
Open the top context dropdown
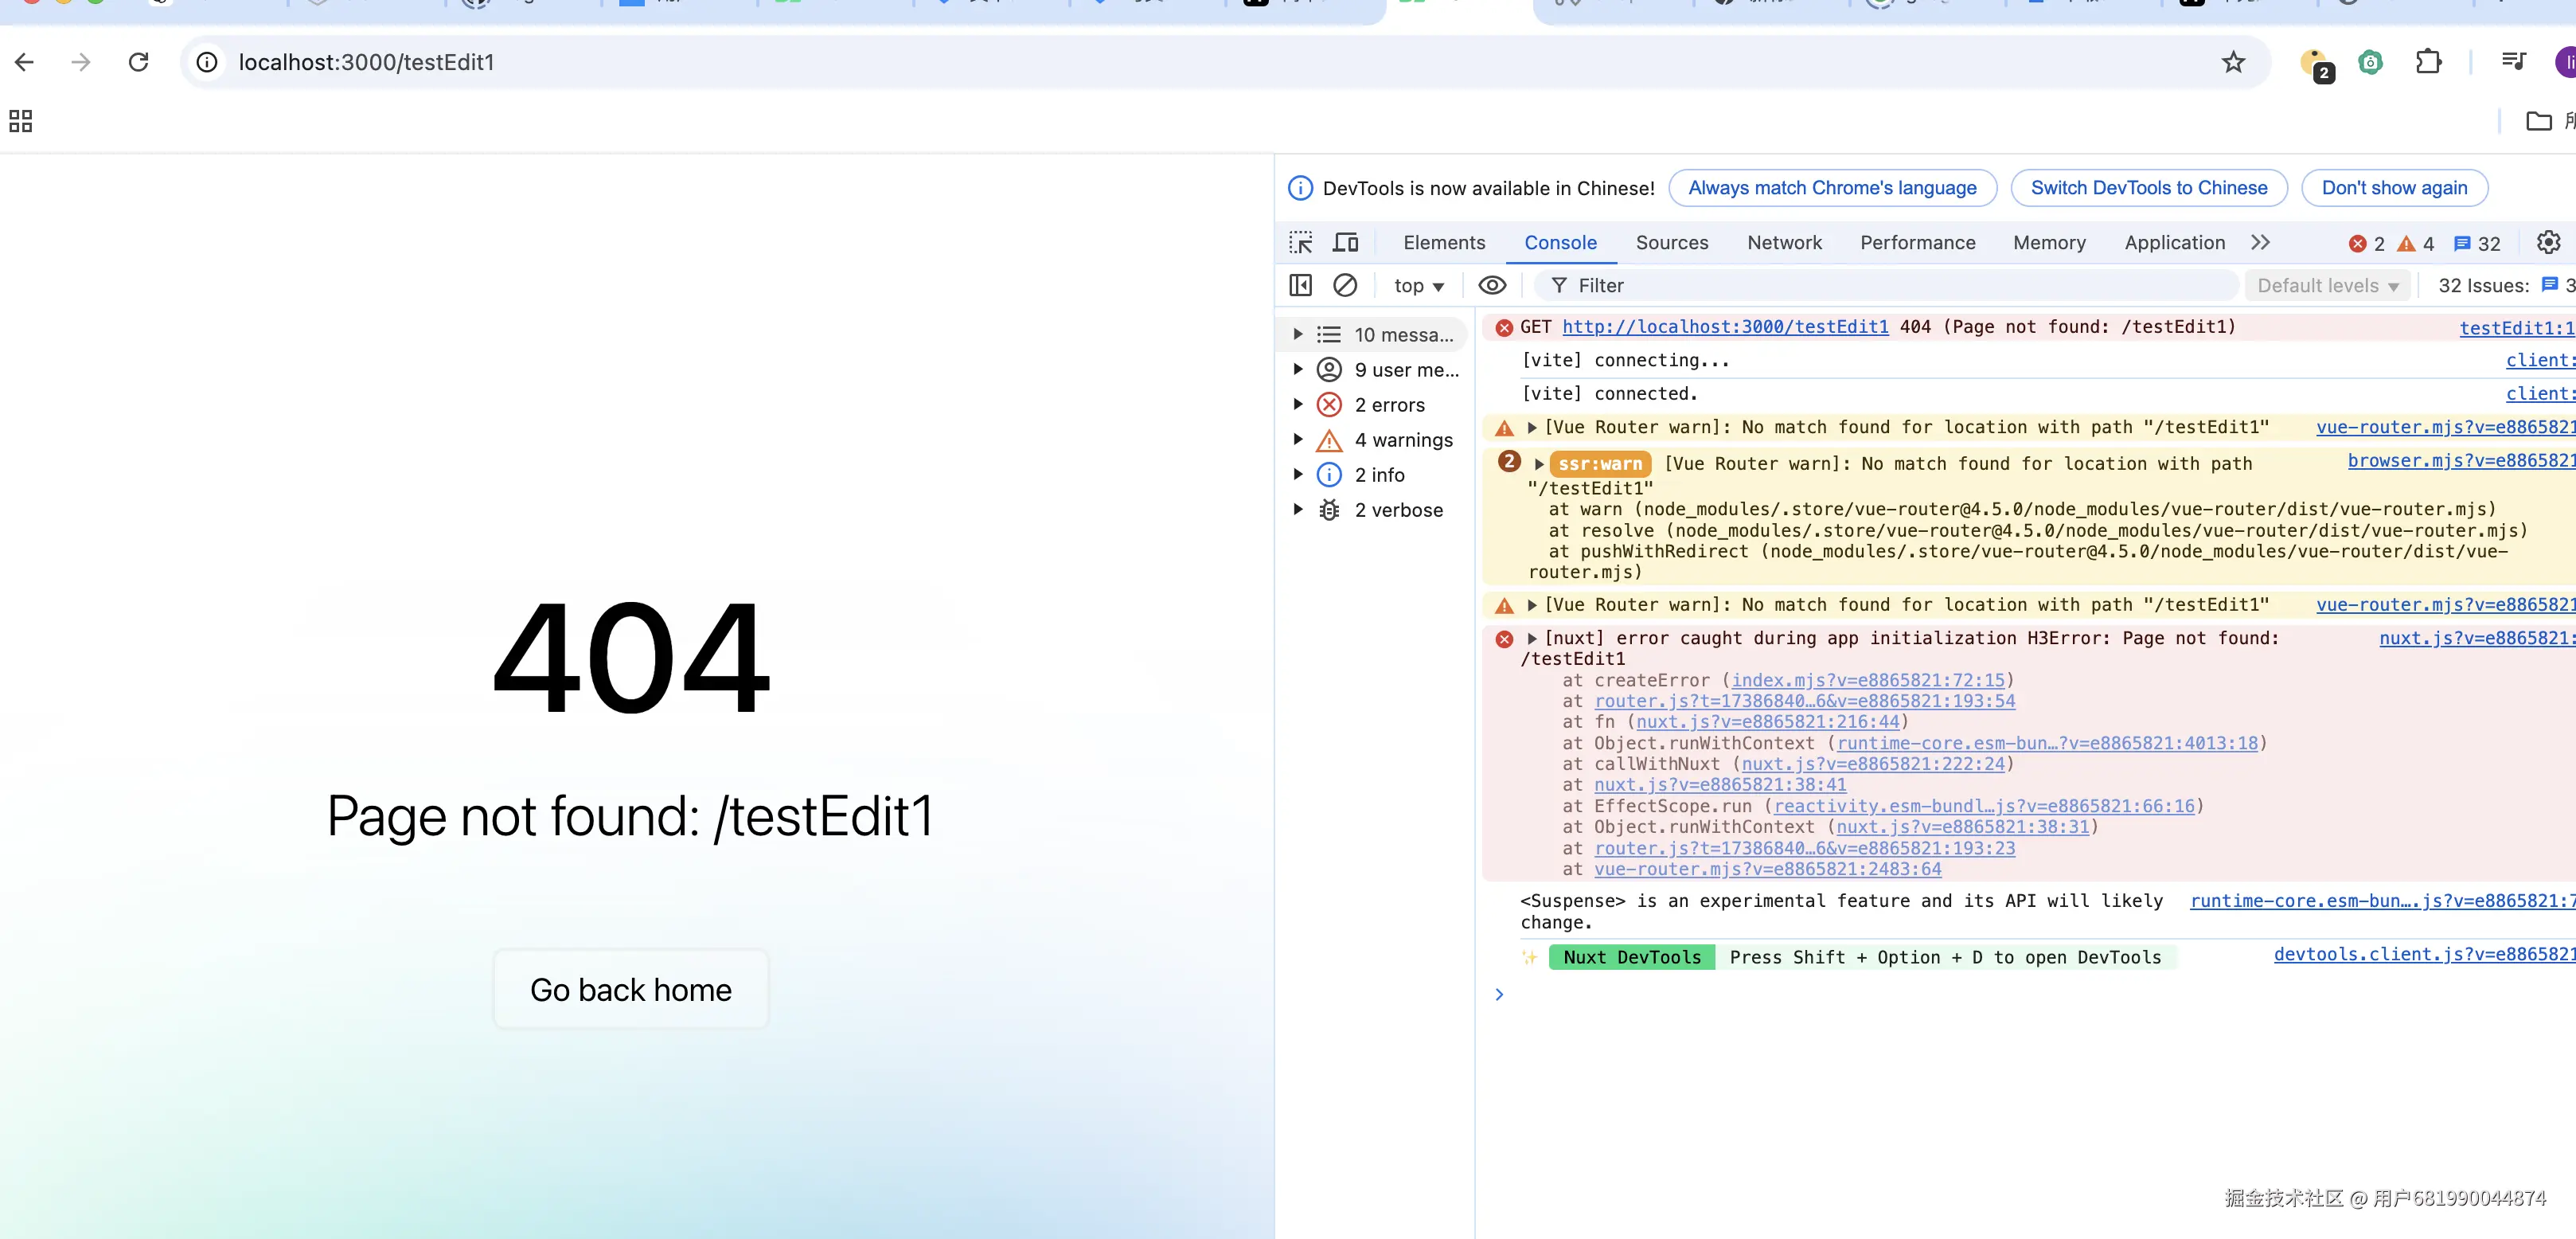pyautogui.click(x=1418, y=286)
